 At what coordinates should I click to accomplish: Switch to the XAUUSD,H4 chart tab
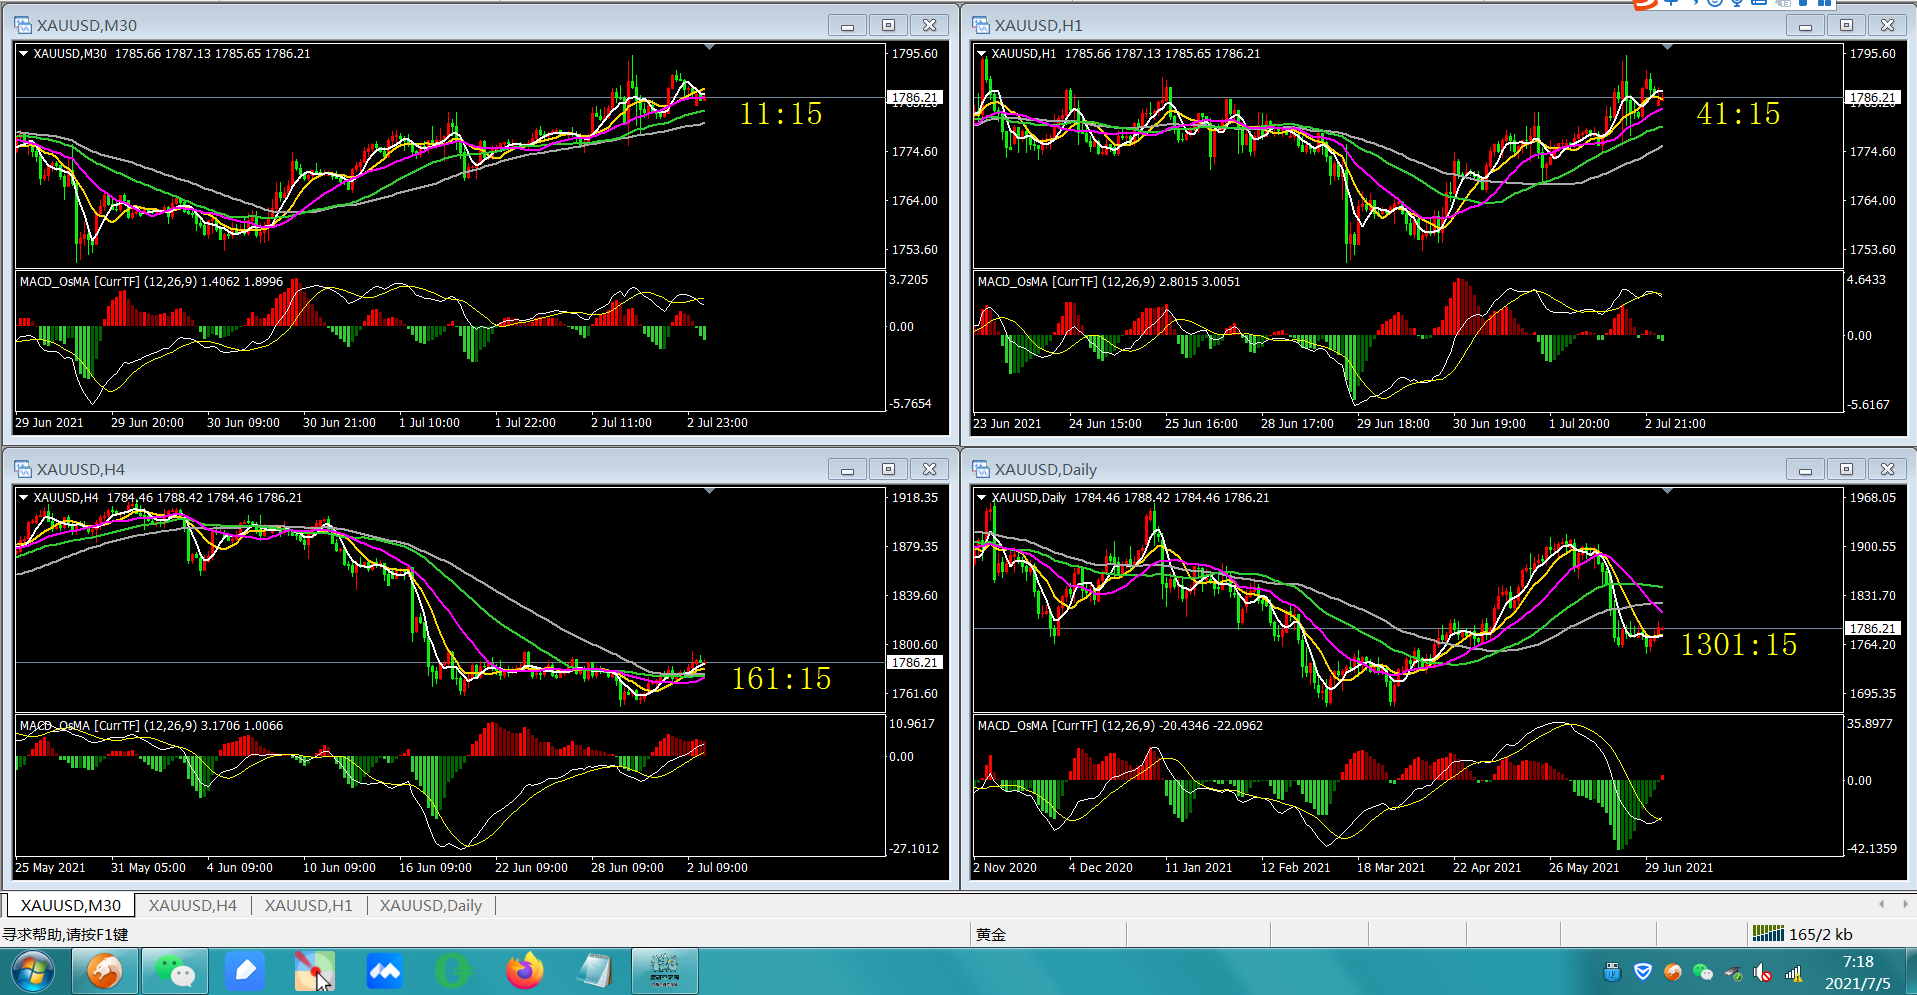pos(193,905)
